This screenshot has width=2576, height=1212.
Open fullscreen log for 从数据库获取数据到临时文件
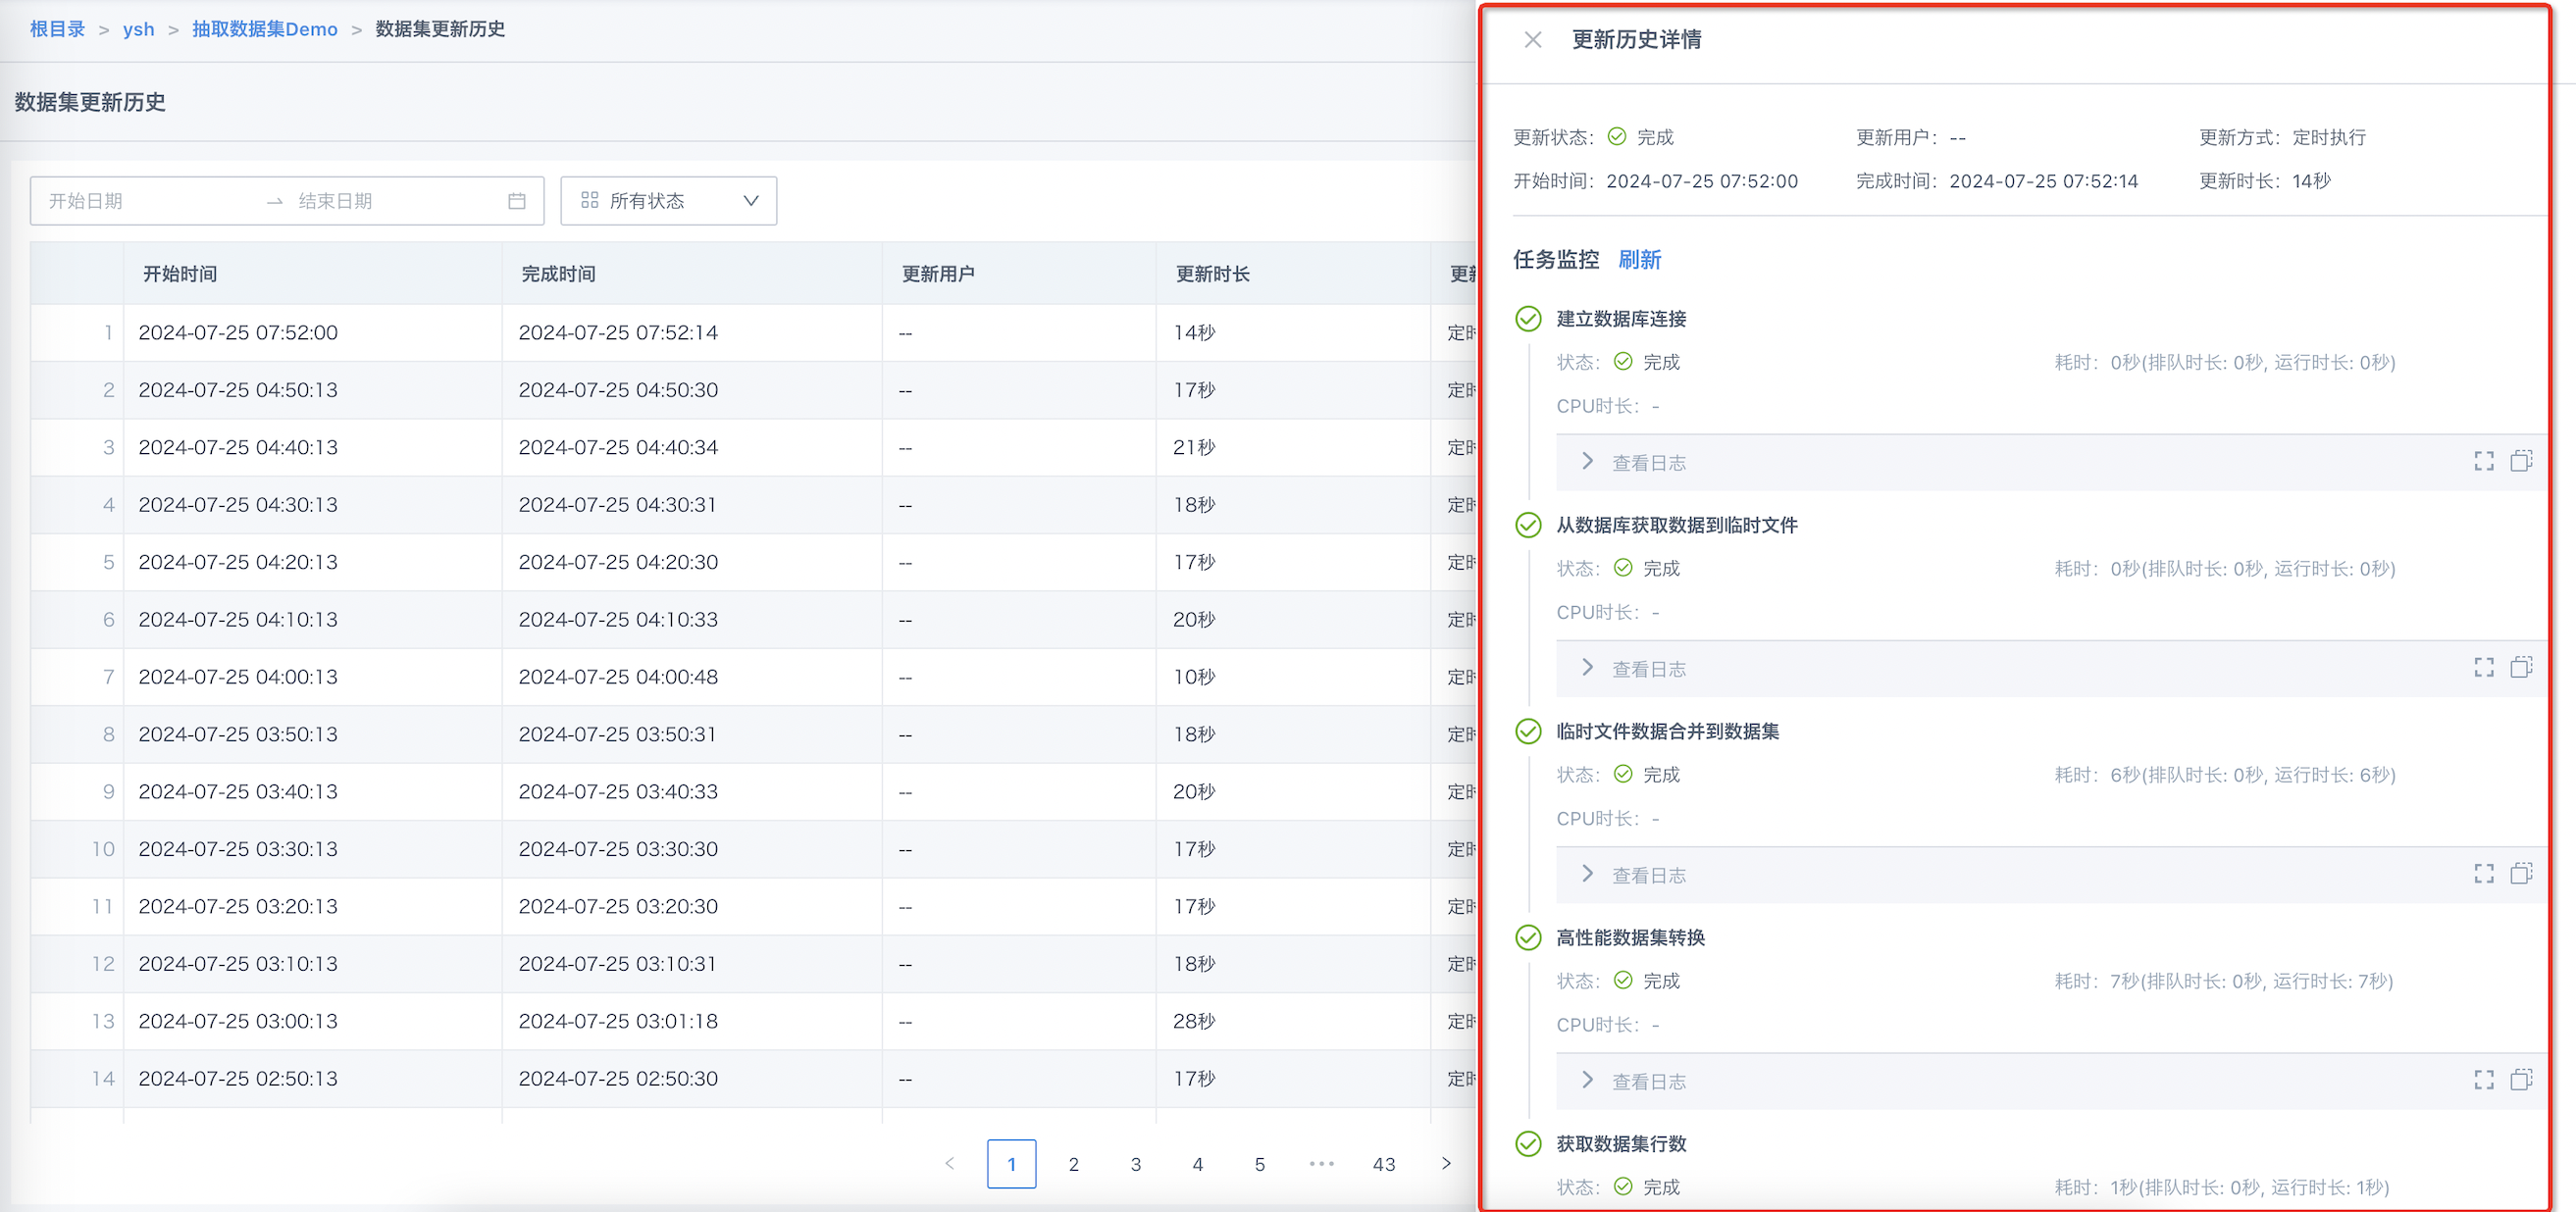pos(2484,667)
